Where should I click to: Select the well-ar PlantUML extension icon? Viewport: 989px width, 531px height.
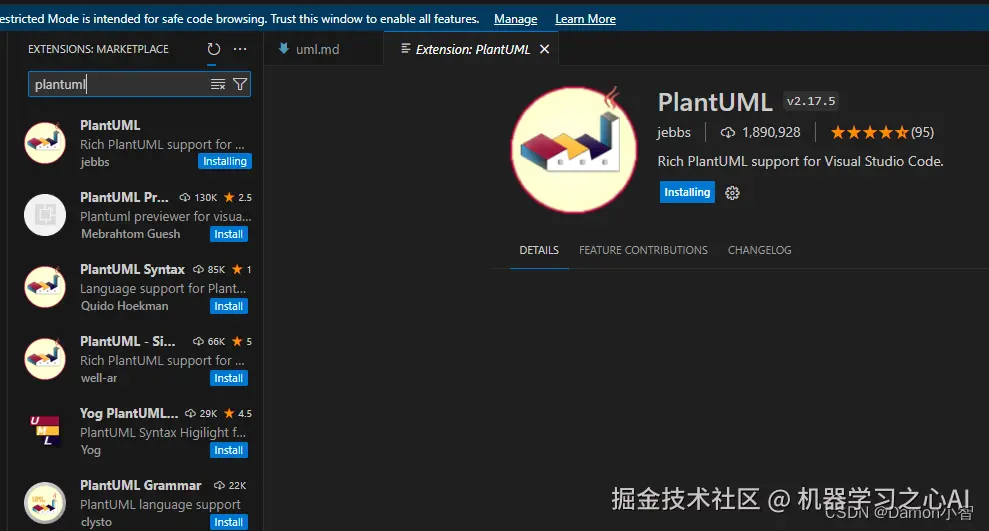[45, 359]
